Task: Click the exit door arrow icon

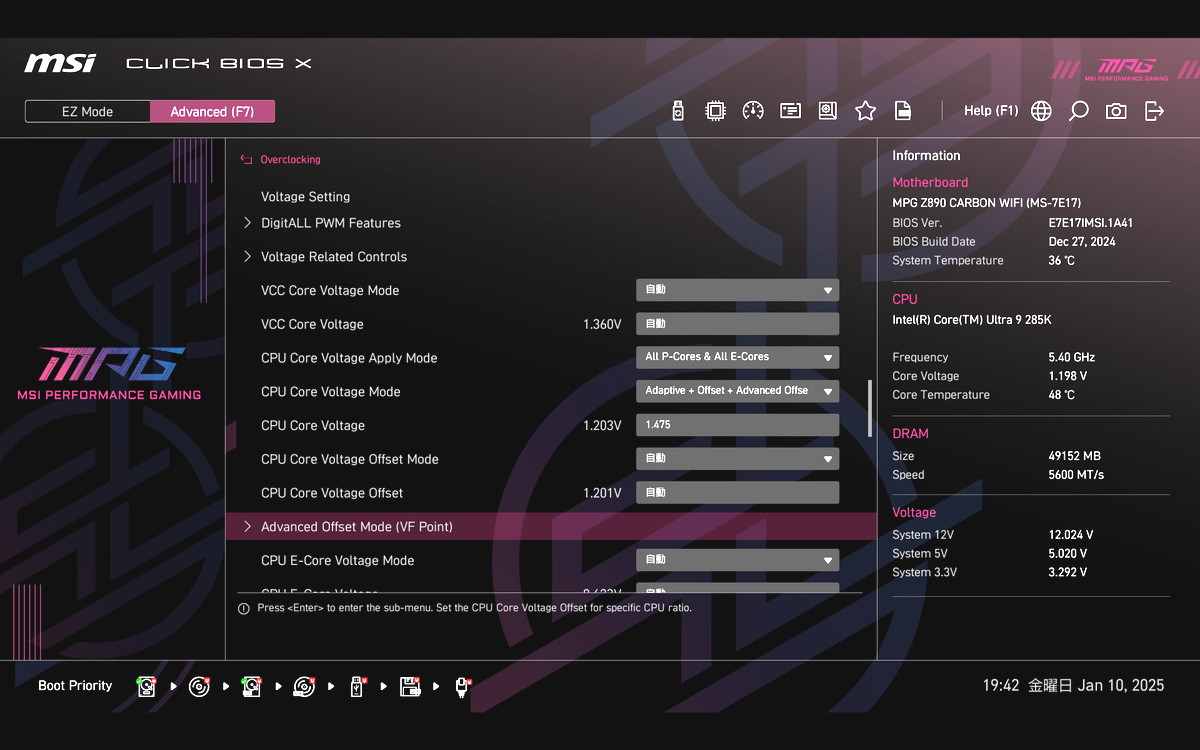Action: point(1154,111)
